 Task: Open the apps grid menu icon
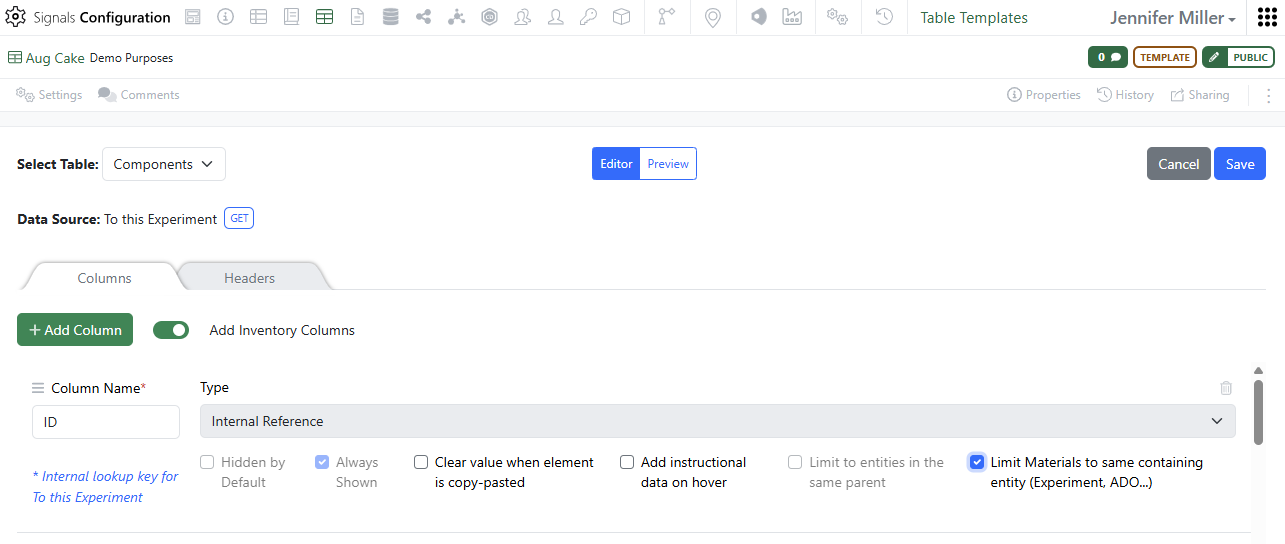(1266, 17)
